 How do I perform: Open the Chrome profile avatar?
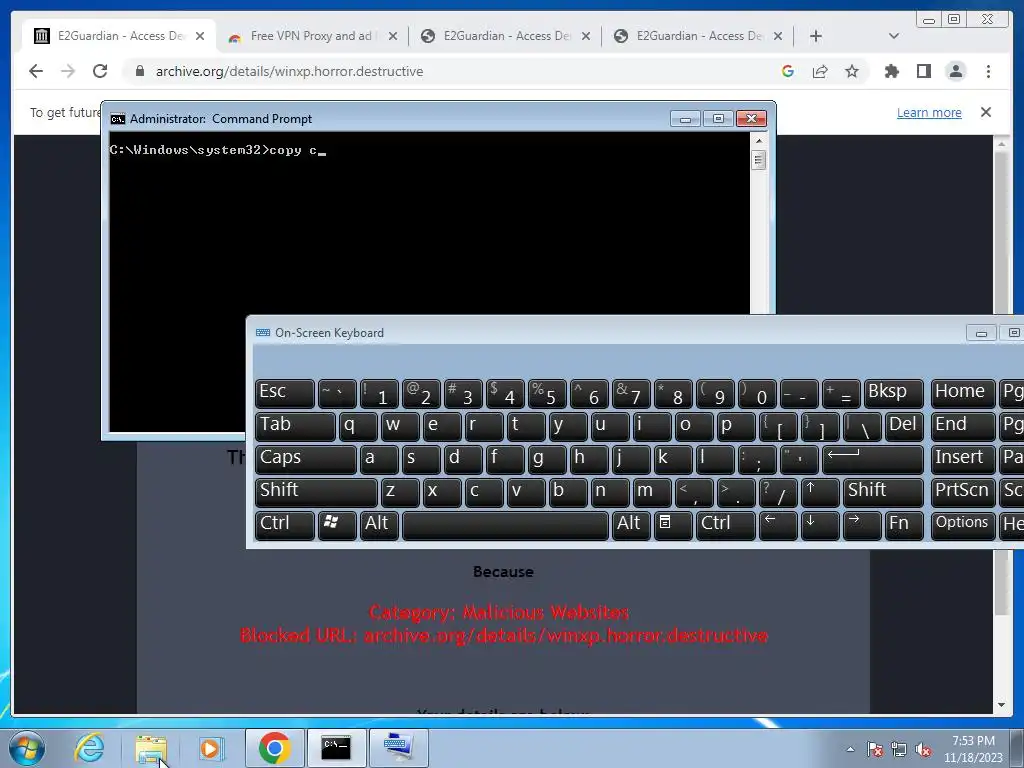tap(955, 71)
